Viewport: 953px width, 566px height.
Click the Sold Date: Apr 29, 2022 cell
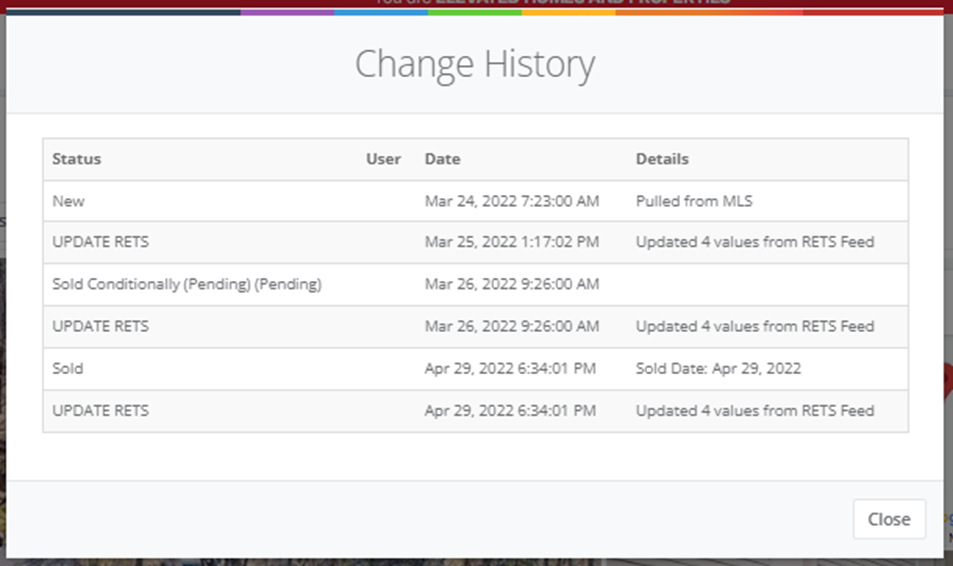click(718, 368)
